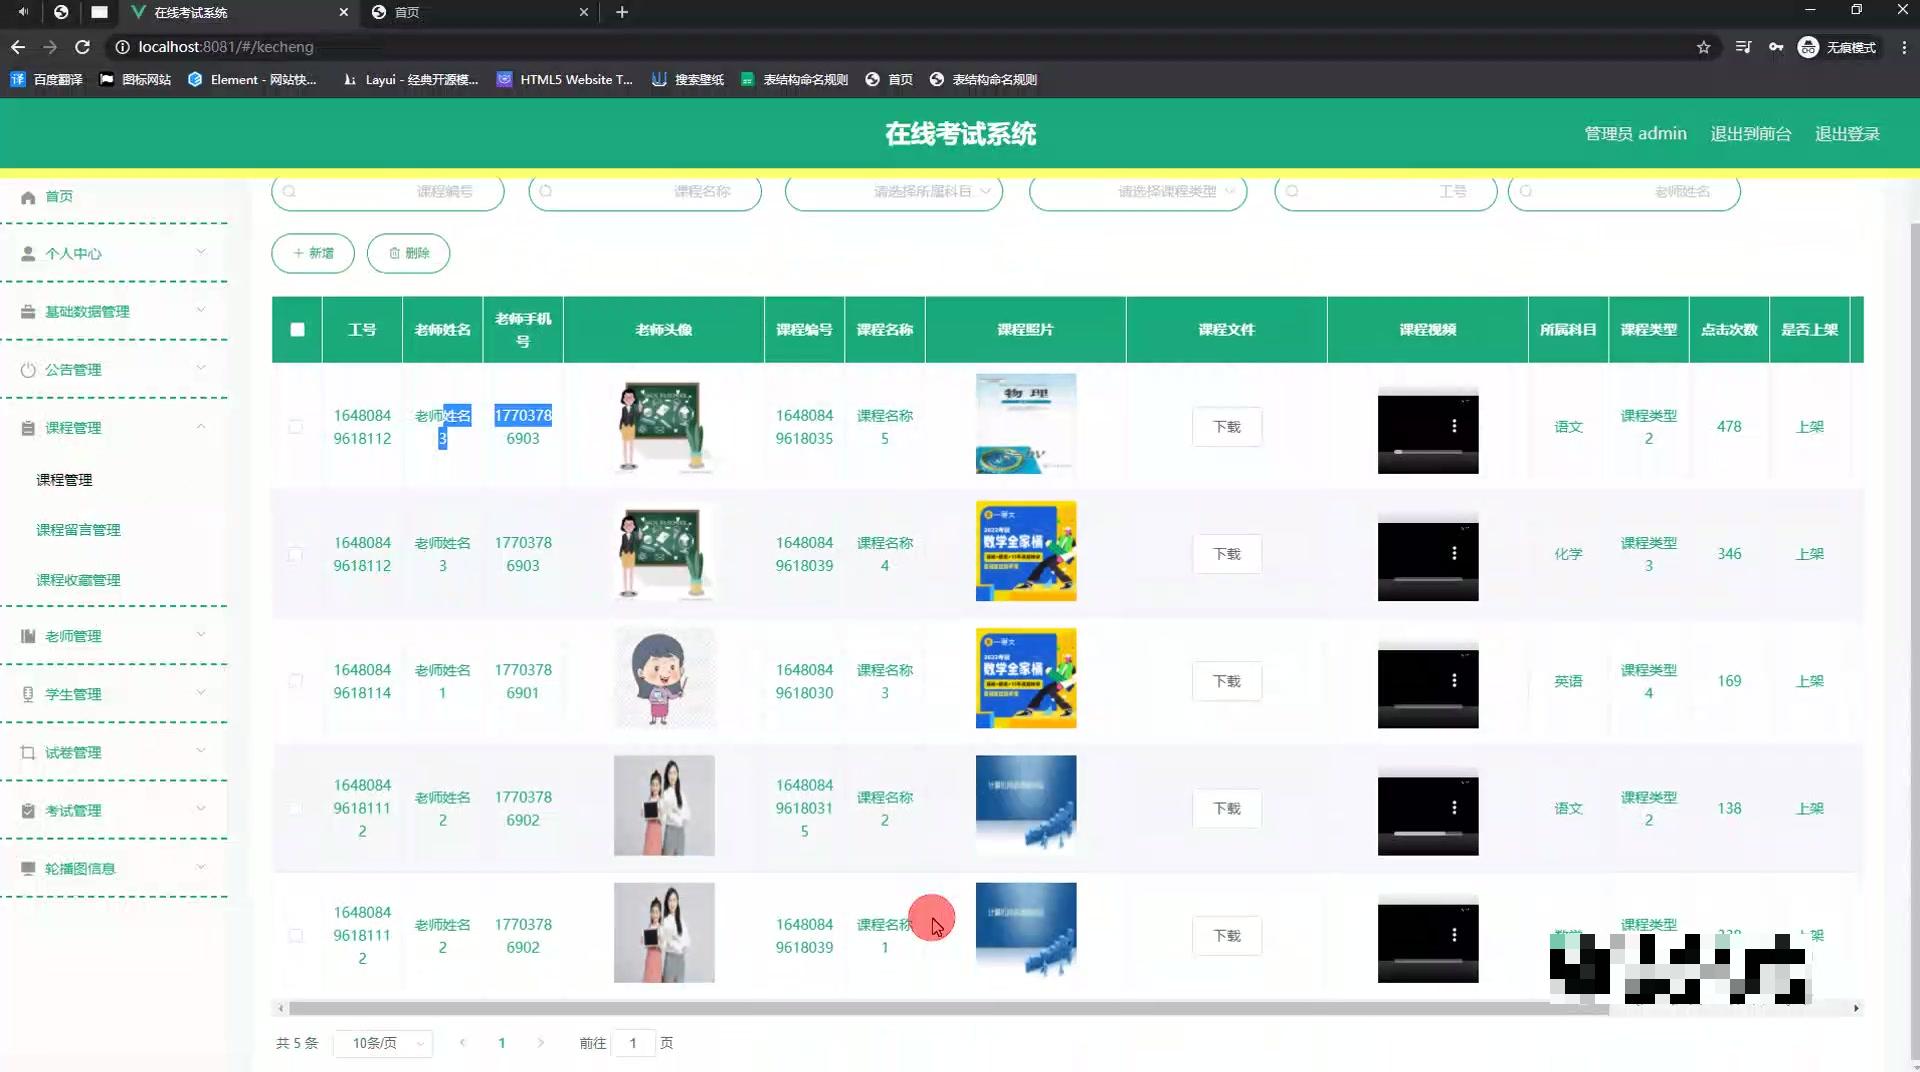1920x1072 pixels.
Task: Open 考试管理 via its badge icon
Action: click(x=28, y=810)
